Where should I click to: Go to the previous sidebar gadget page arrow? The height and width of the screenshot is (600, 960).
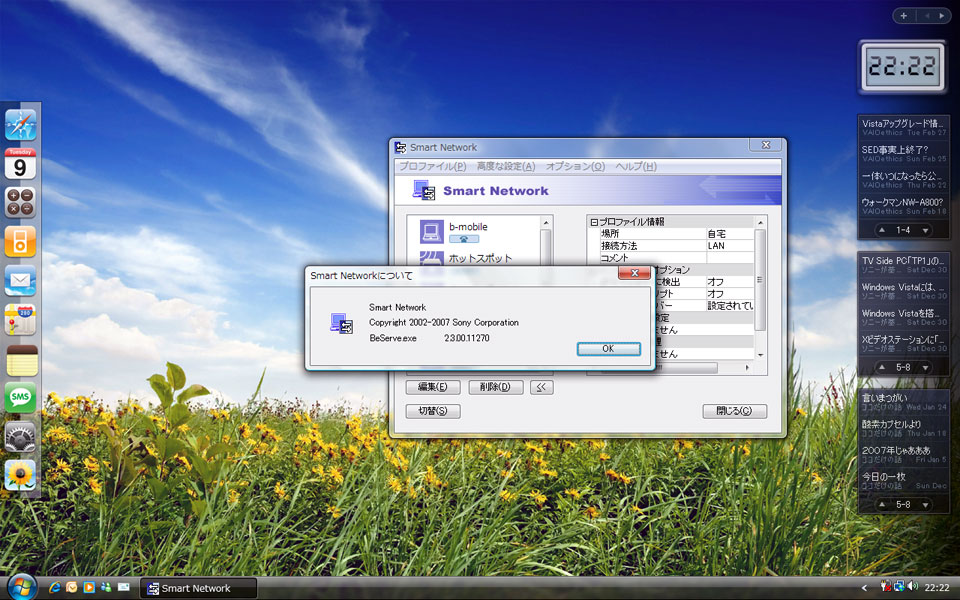pyautogui.click(x=927, y=16)
